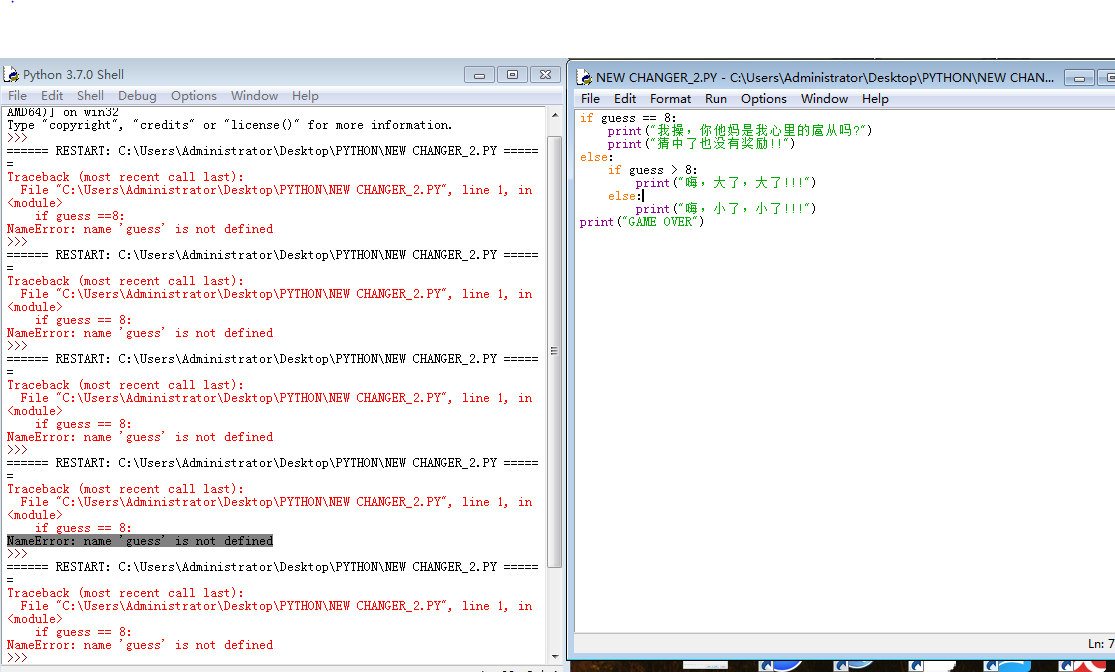Click the shell scrollbar down arrow
The height and width of the screenshot is (672, 1115).
click(x=555, y=657)
